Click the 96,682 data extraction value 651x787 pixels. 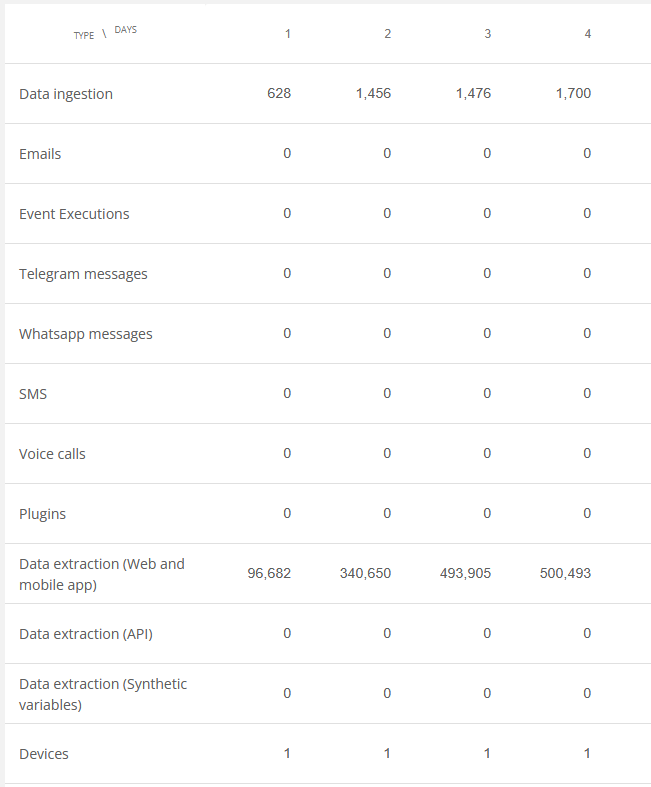(269, 573)
